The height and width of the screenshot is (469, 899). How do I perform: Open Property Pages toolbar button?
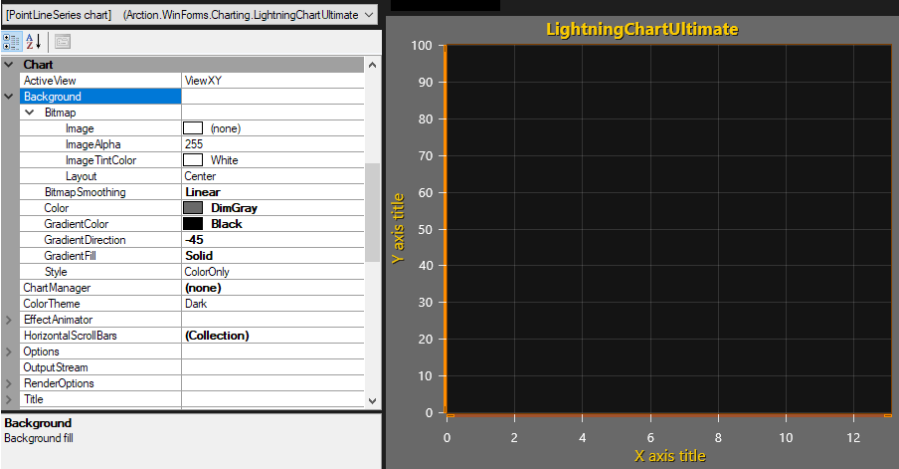coord(62,42)
